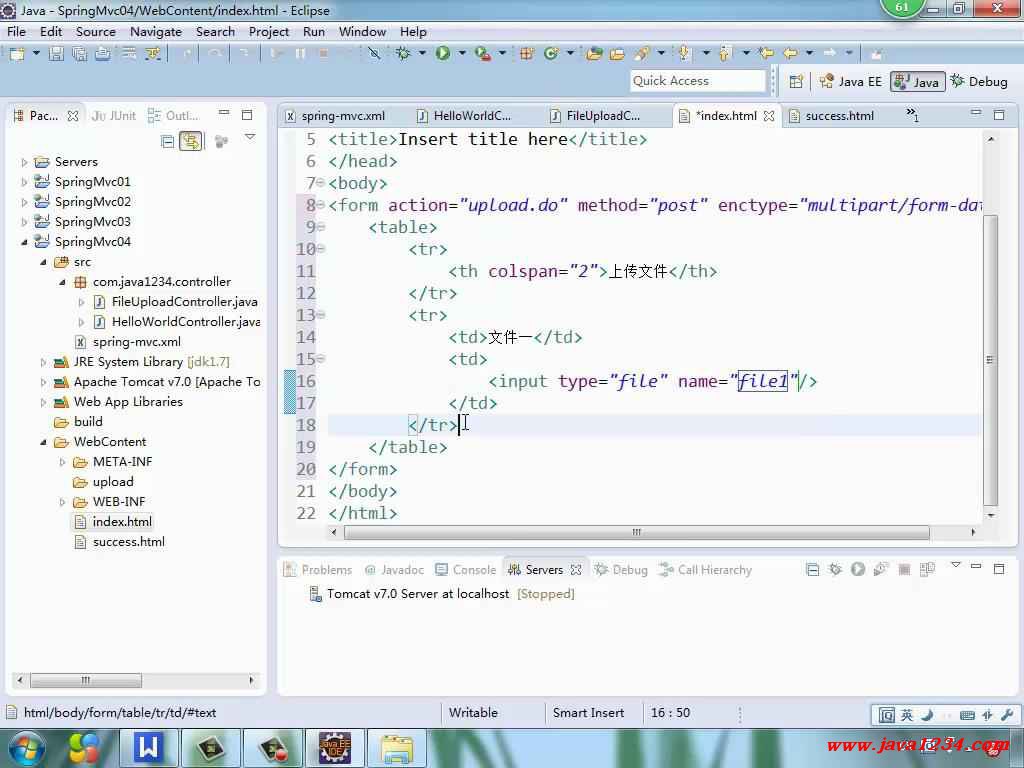Viewport: 1024px width, 768px height.
Task: Click the New Java Package icon
Action: (x=526, y=54)
